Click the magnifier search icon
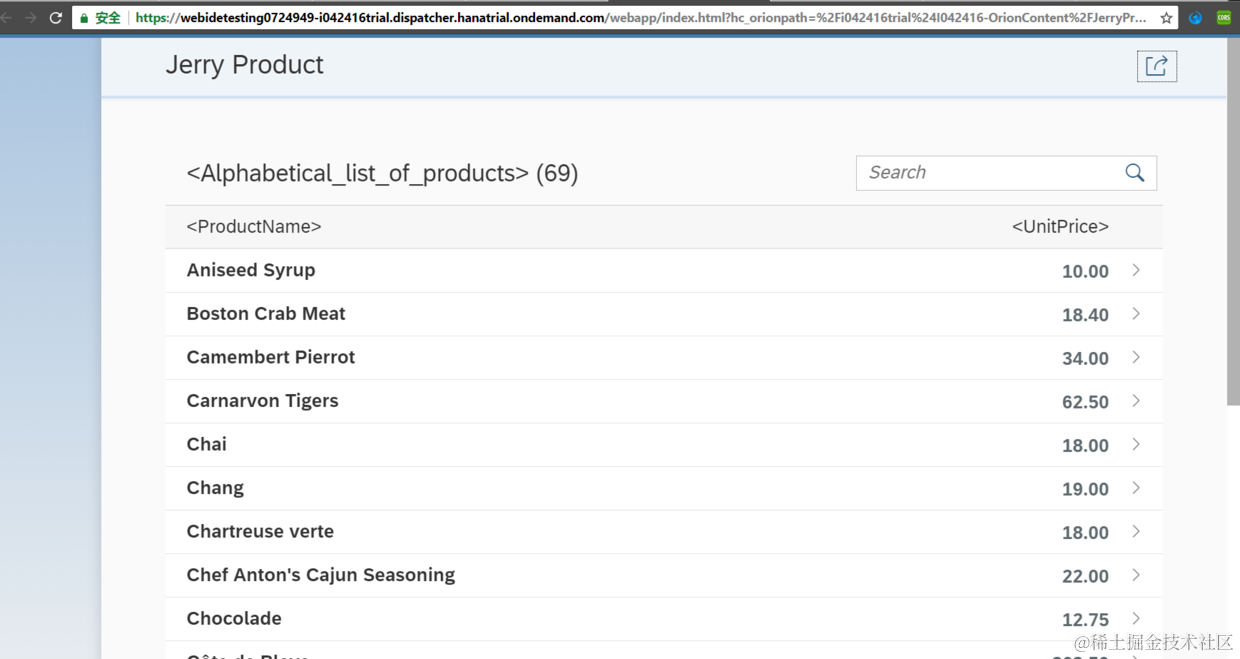The width and height of the screenshot is (1240, 659). tap(1134, 173)
